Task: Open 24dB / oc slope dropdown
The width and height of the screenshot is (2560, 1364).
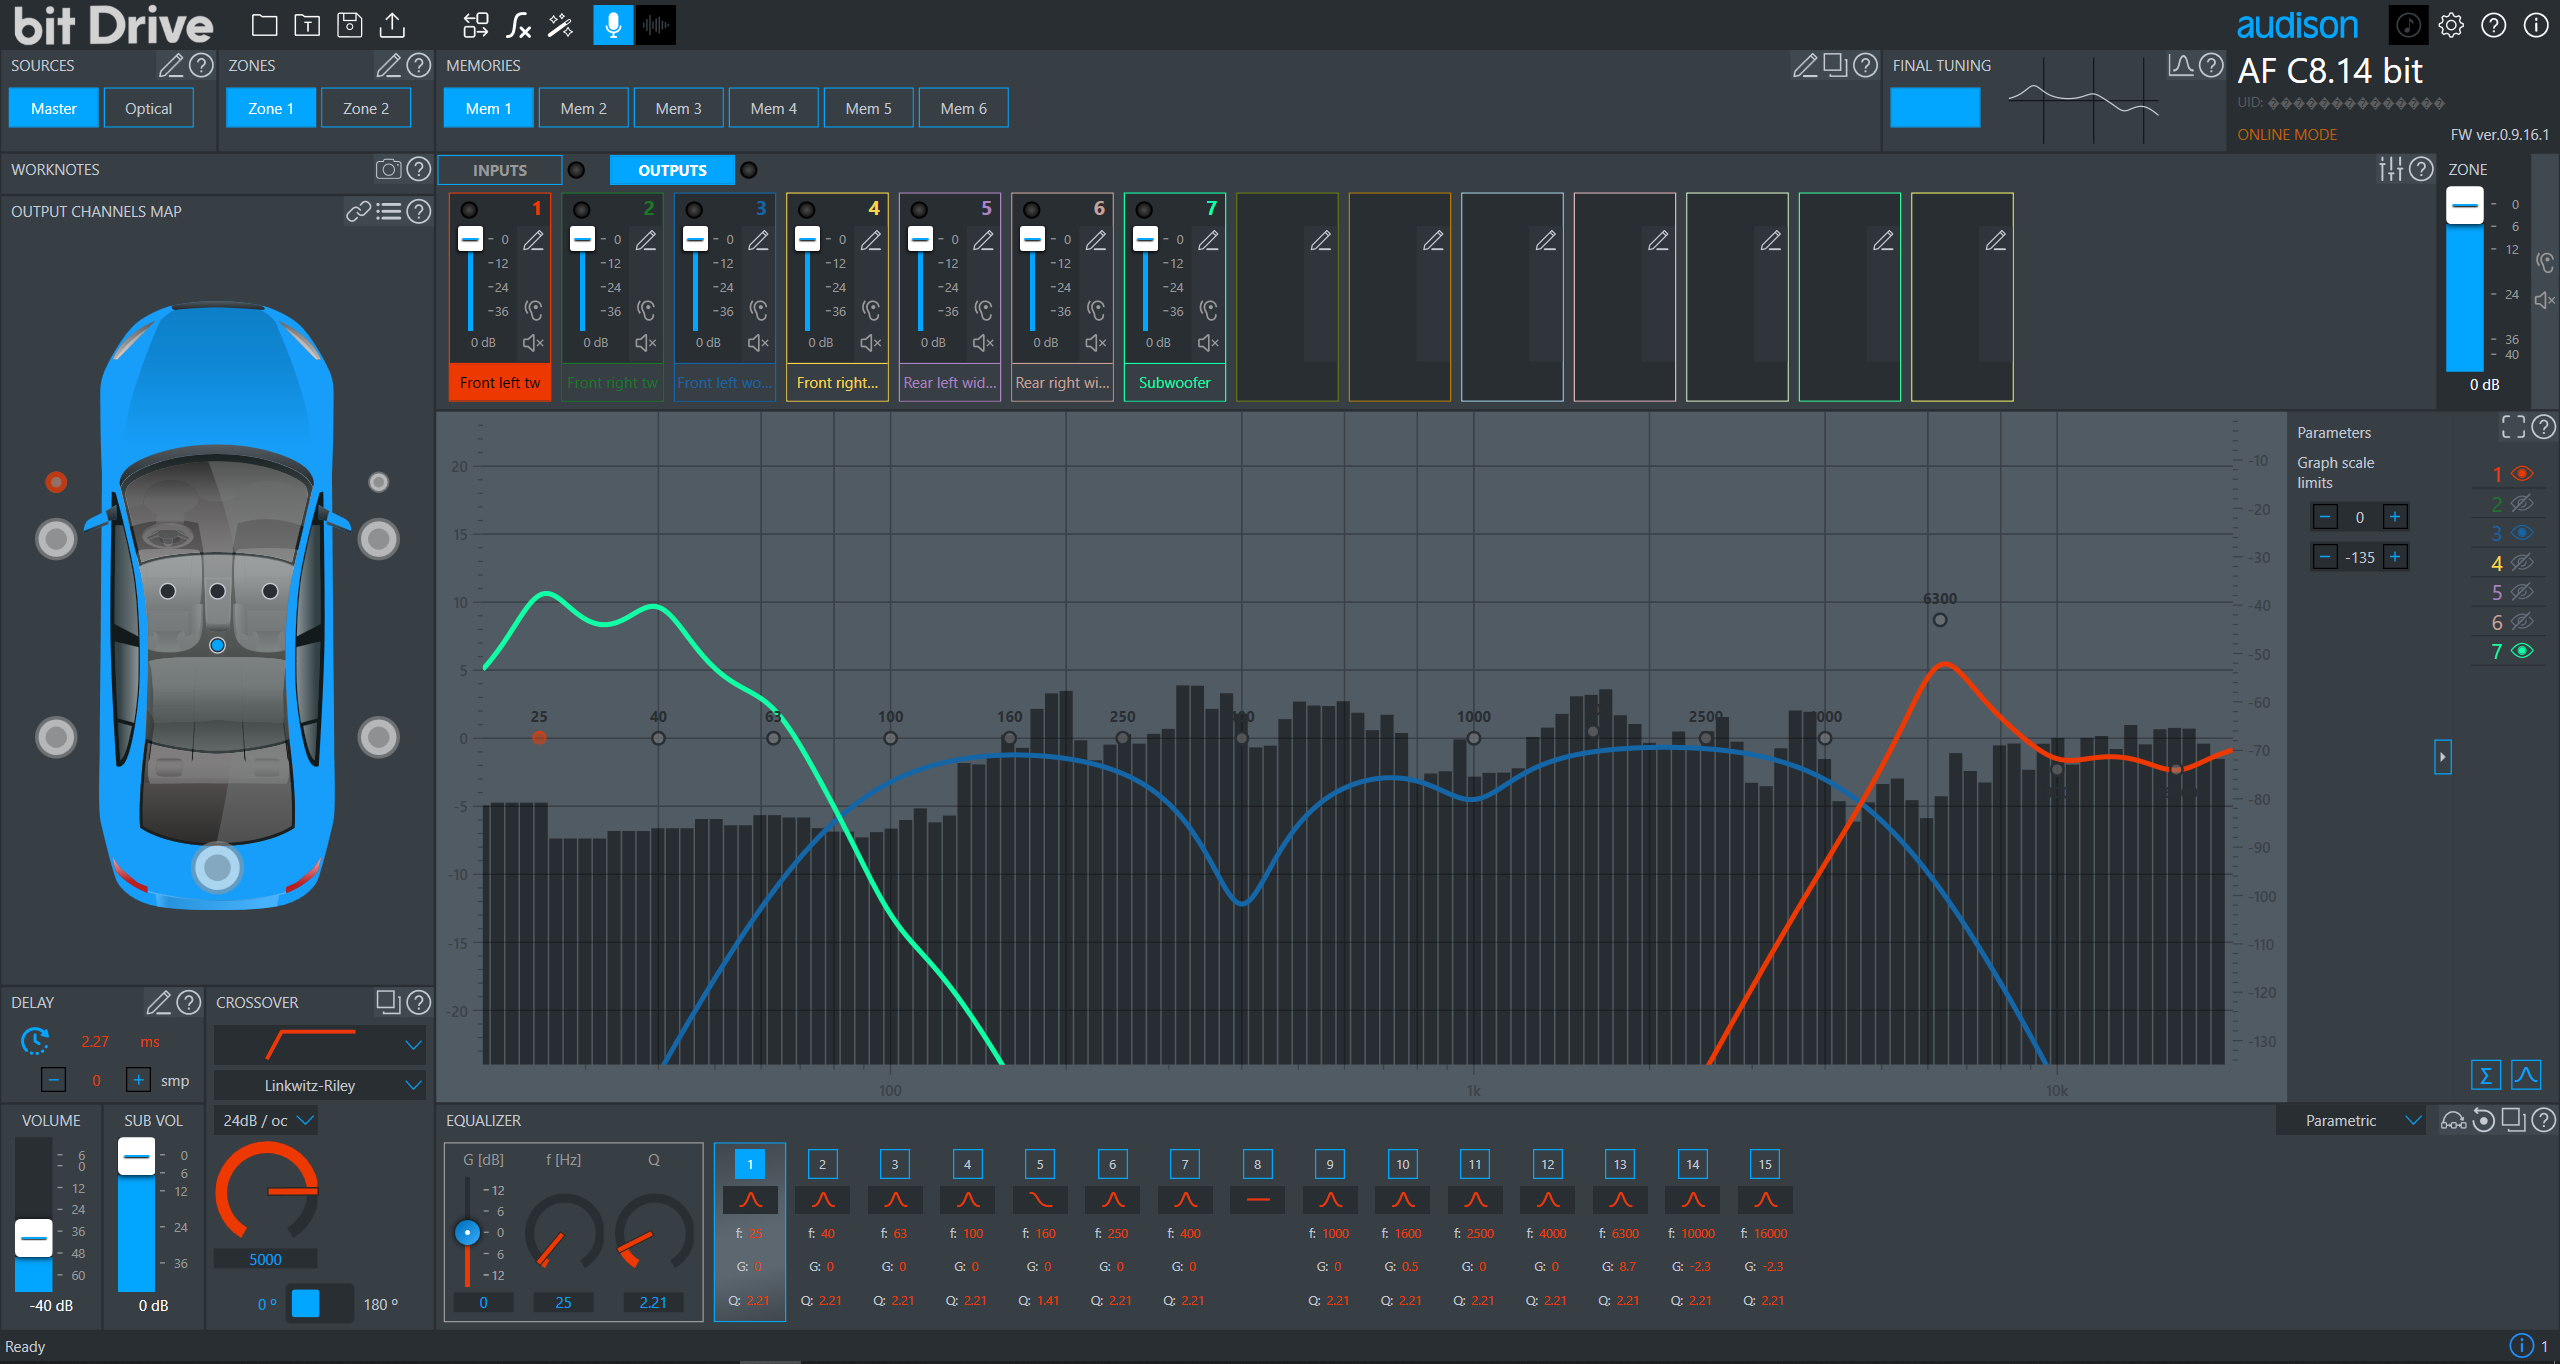Action: (267, 1121)
